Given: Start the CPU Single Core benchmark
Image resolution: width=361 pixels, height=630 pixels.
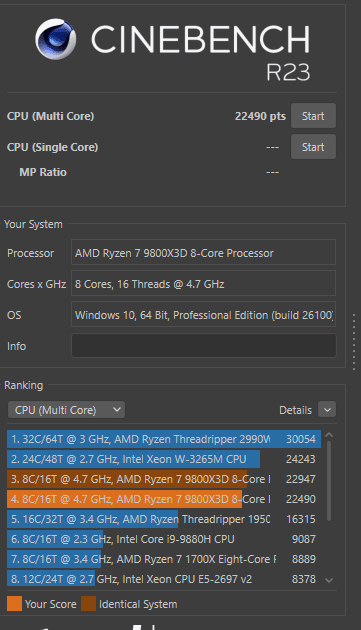Looking at the screenshot, I should [x=313, y=147].
